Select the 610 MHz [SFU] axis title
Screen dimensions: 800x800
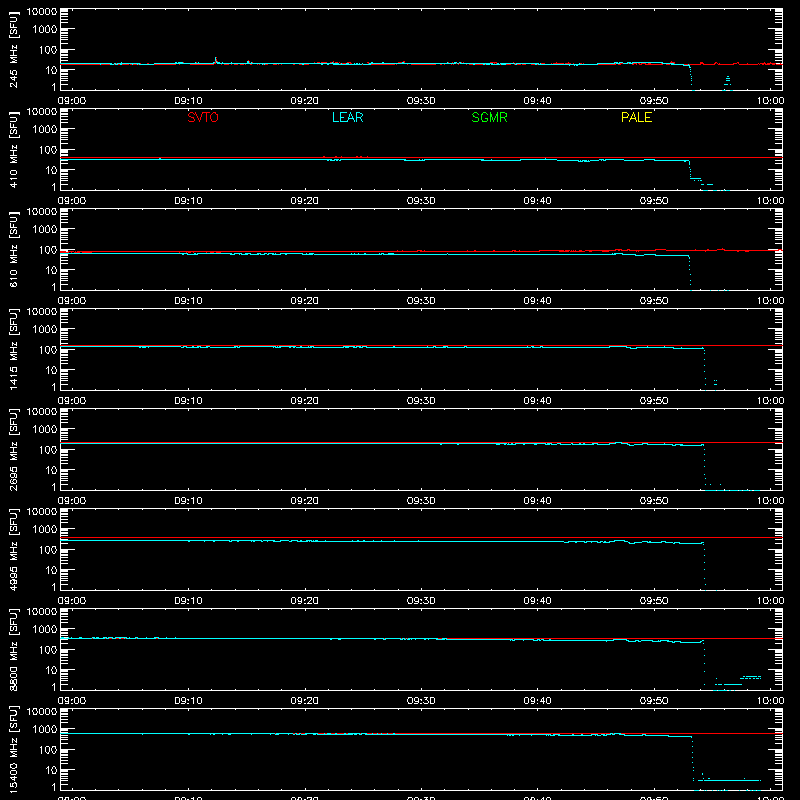13,250
